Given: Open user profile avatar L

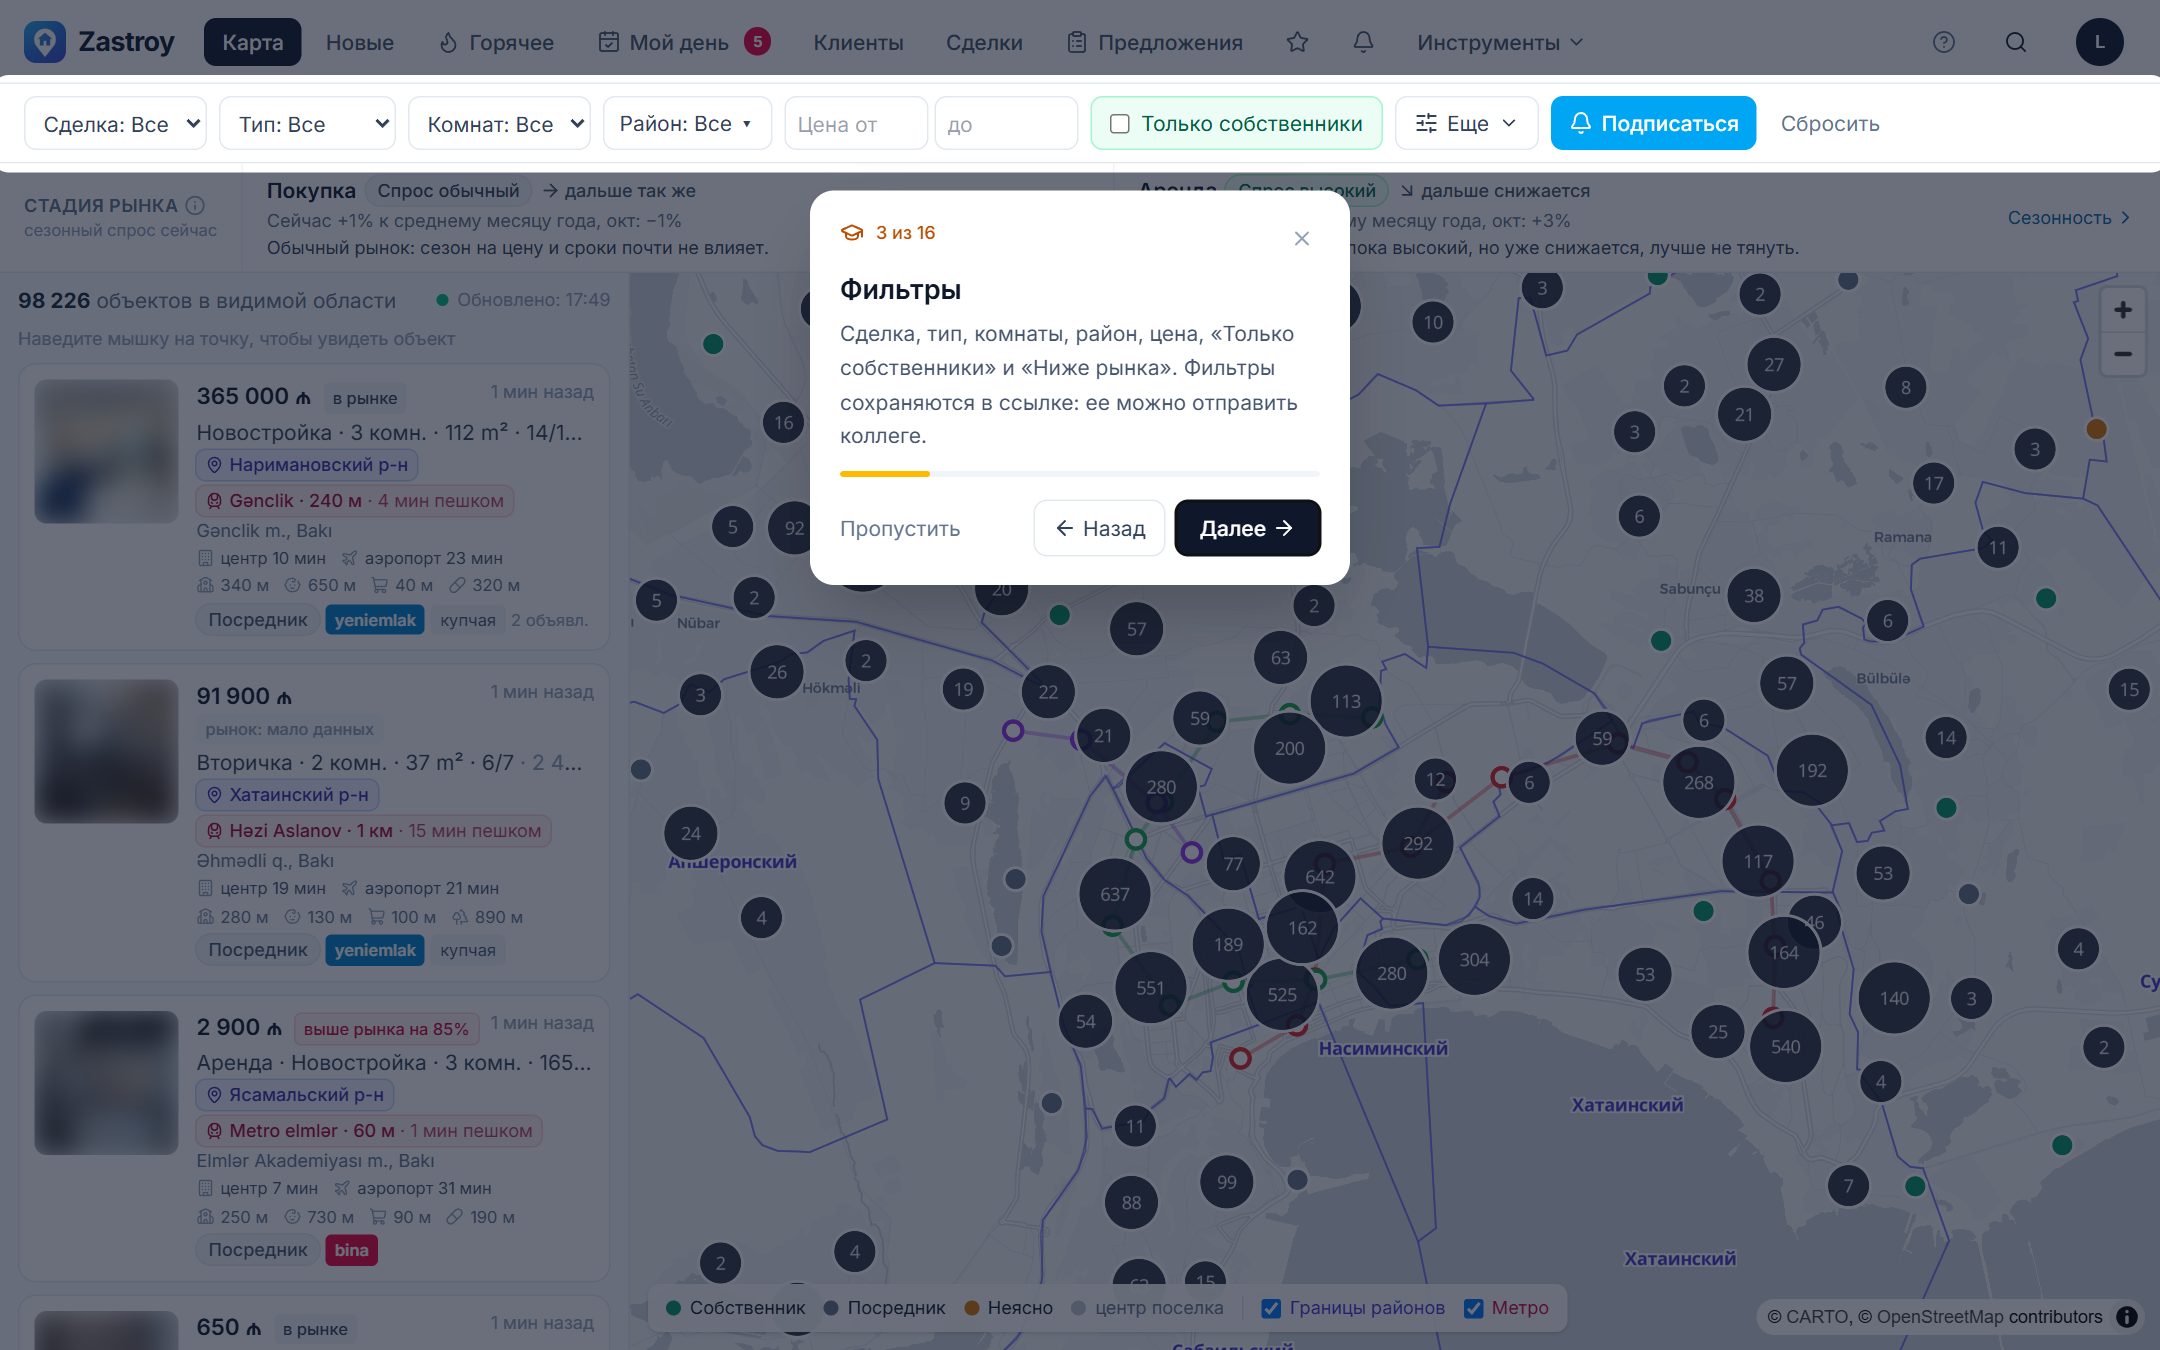Looking at the screenshot, I should (x=2099, y=42).
